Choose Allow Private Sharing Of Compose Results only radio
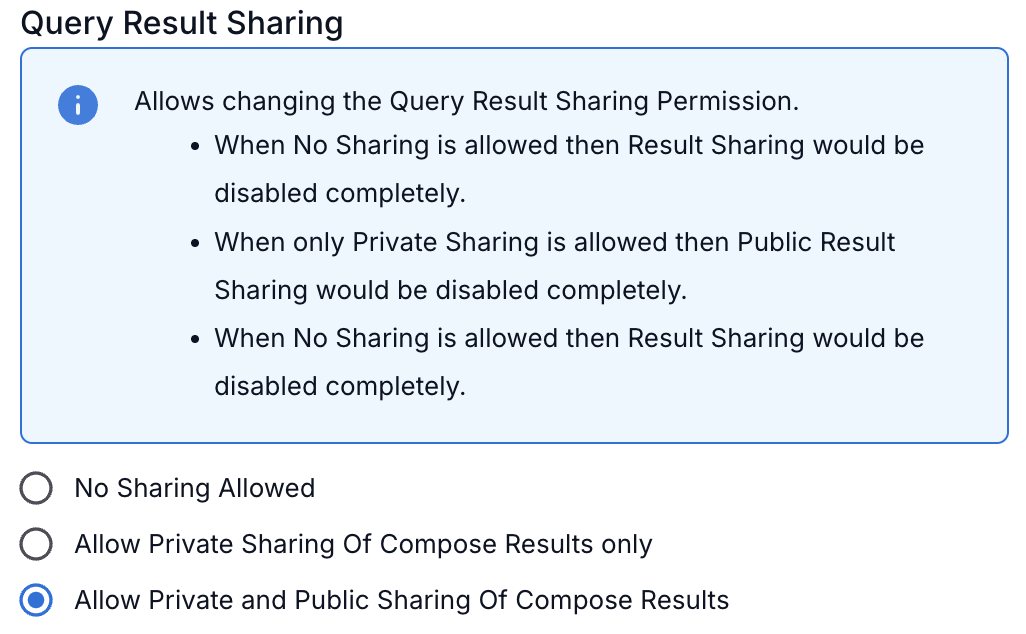This screenshot has width=1026, height=634. click(x=36, y=544)
